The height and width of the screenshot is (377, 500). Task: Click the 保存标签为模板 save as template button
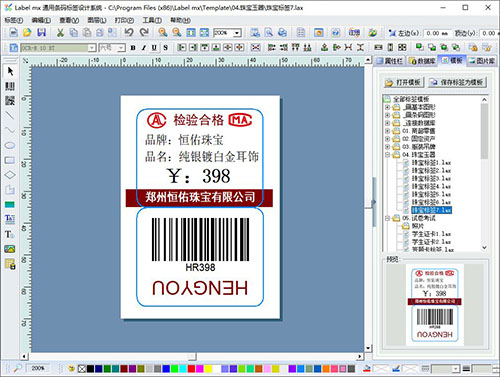[457, 82]
